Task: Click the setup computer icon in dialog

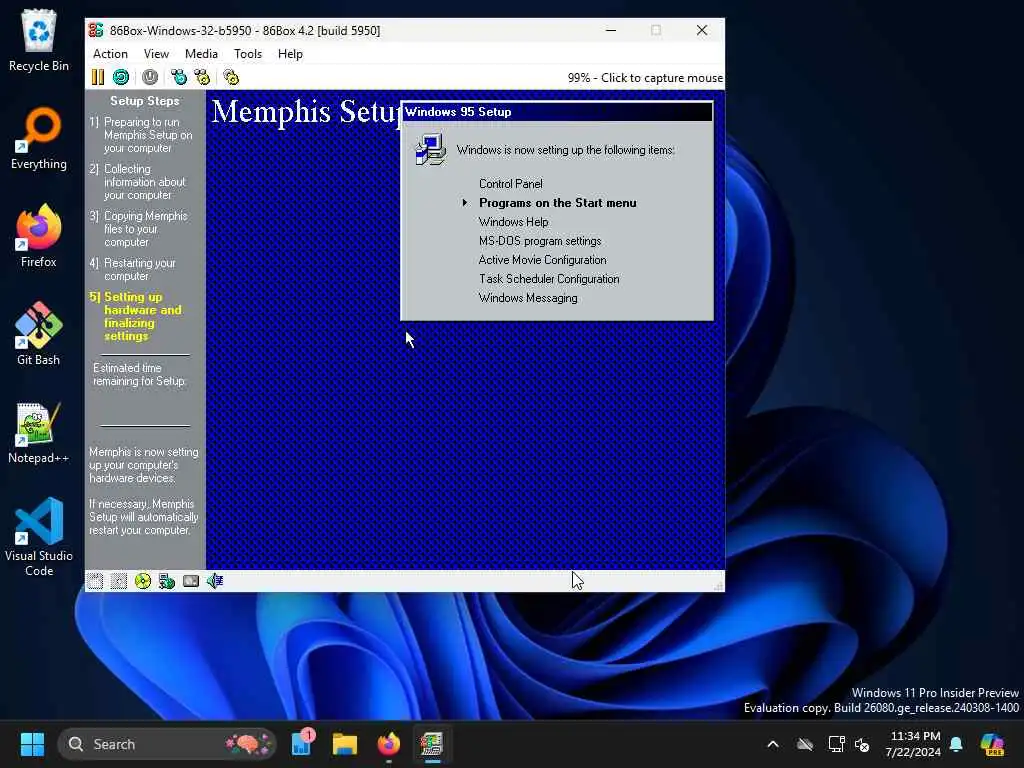Action: pyautogui.click(x=430, y=150)
